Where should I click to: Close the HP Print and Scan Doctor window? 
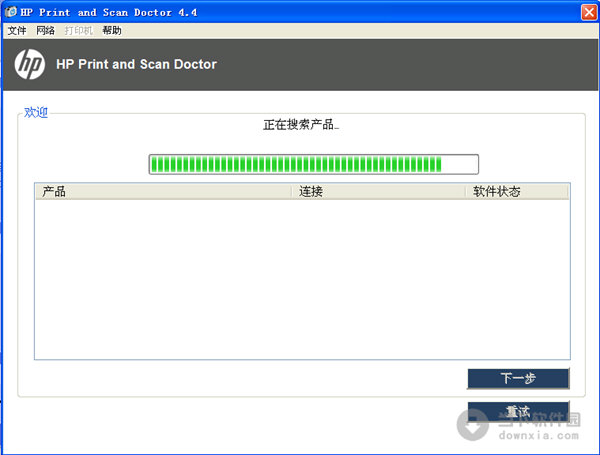[x=589, y=12]
